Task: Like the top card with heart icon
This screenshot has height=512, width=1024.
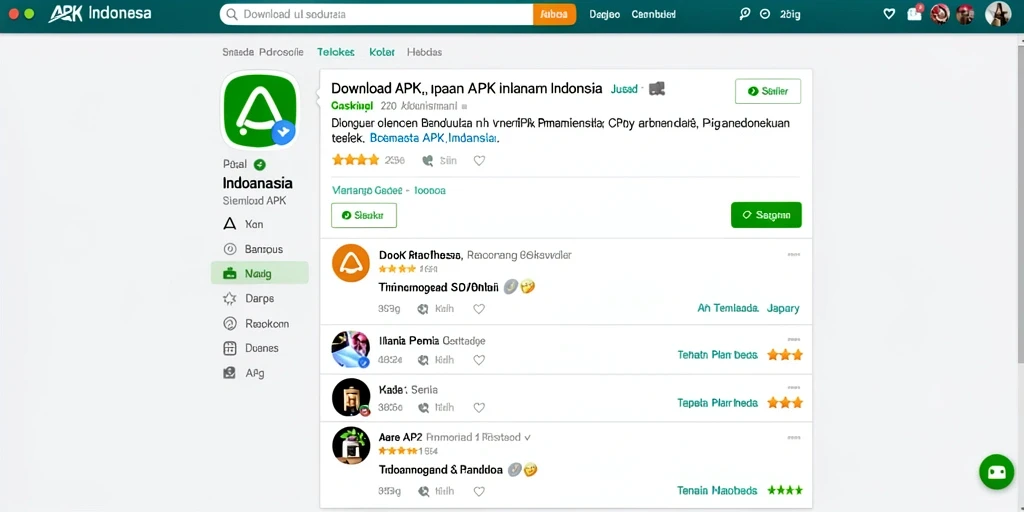Action: pyautogui.click(x=479, y=160)
